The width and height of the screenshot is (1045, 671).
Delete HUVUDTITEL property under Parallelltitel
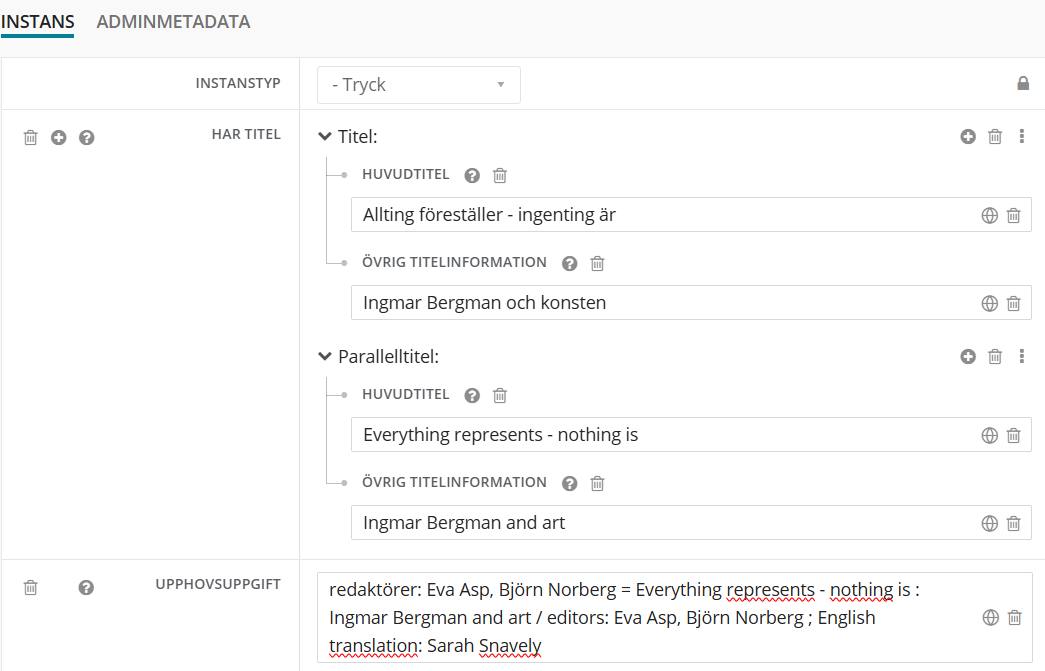(500, 395)
